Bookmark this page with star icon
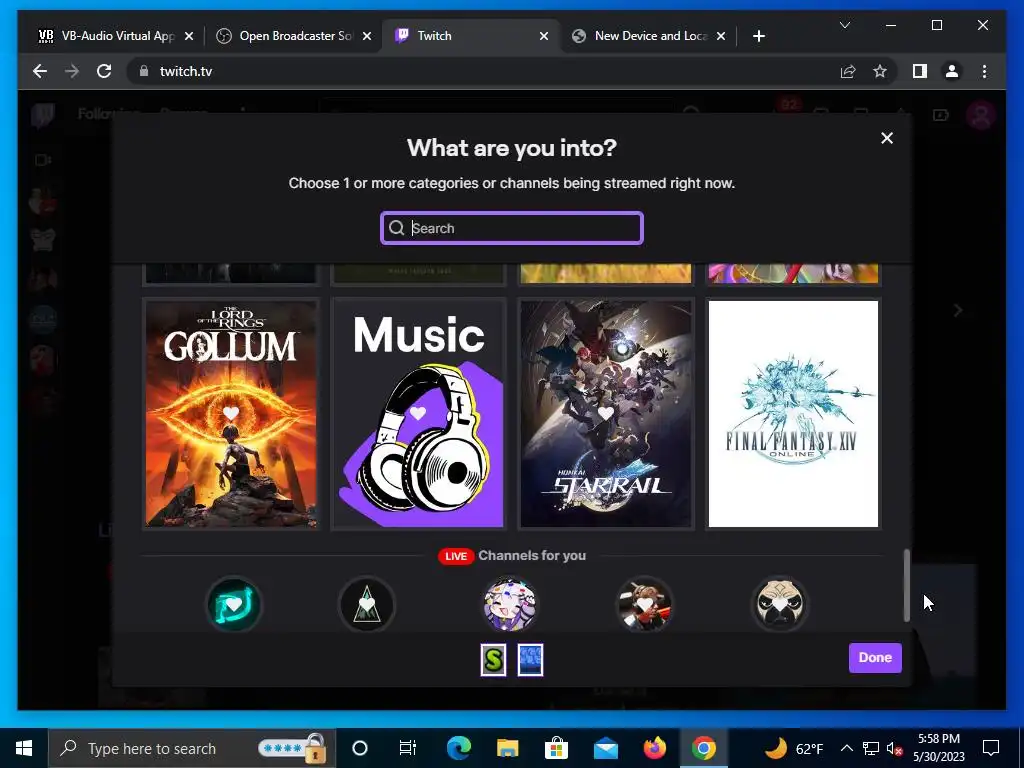Screen dimensions: 1024x768 pyautogui.click(x=880, y=71)
